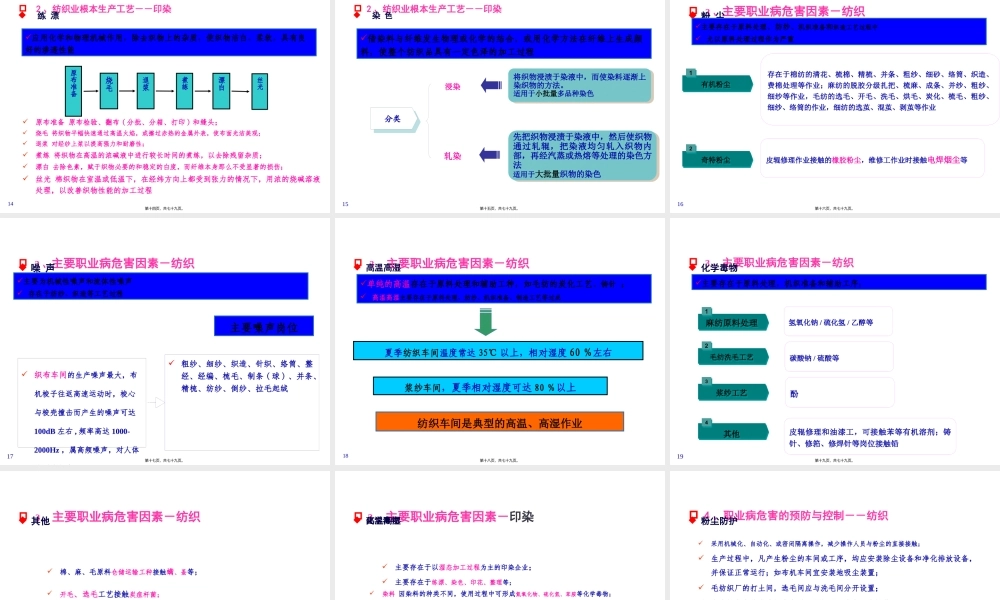This screenshot has height=600, width=1000.
Task: Click the 丝光 flow box
Action: pos(260,91)
